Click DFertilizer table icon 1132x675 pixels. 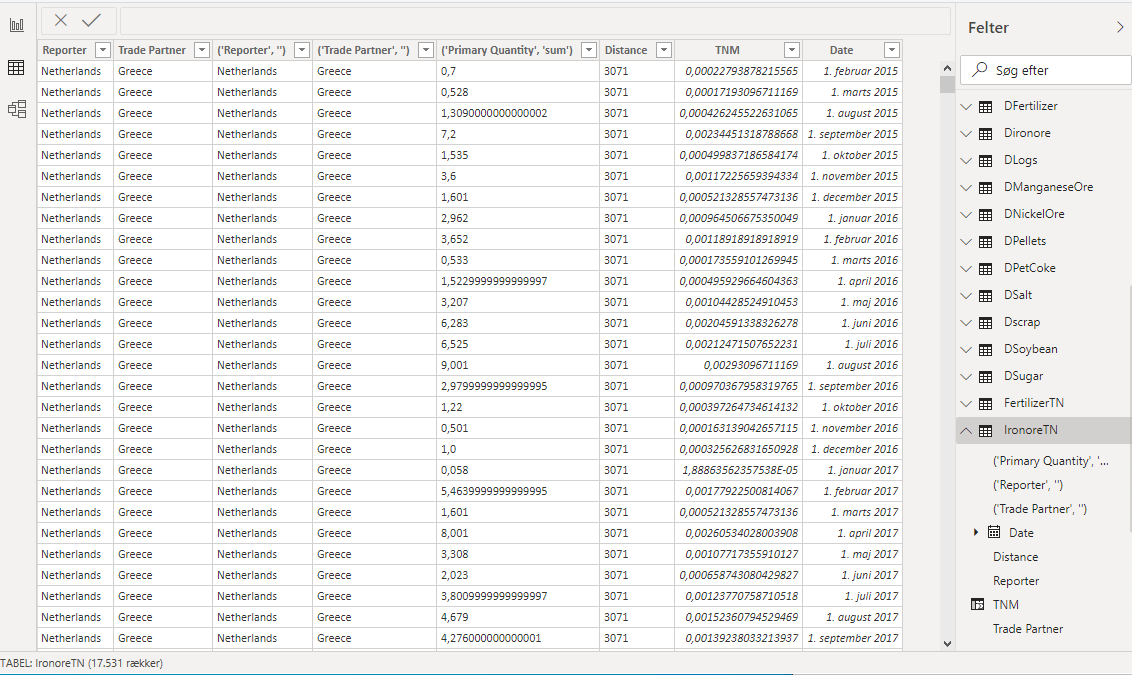[x=985, y=106]
